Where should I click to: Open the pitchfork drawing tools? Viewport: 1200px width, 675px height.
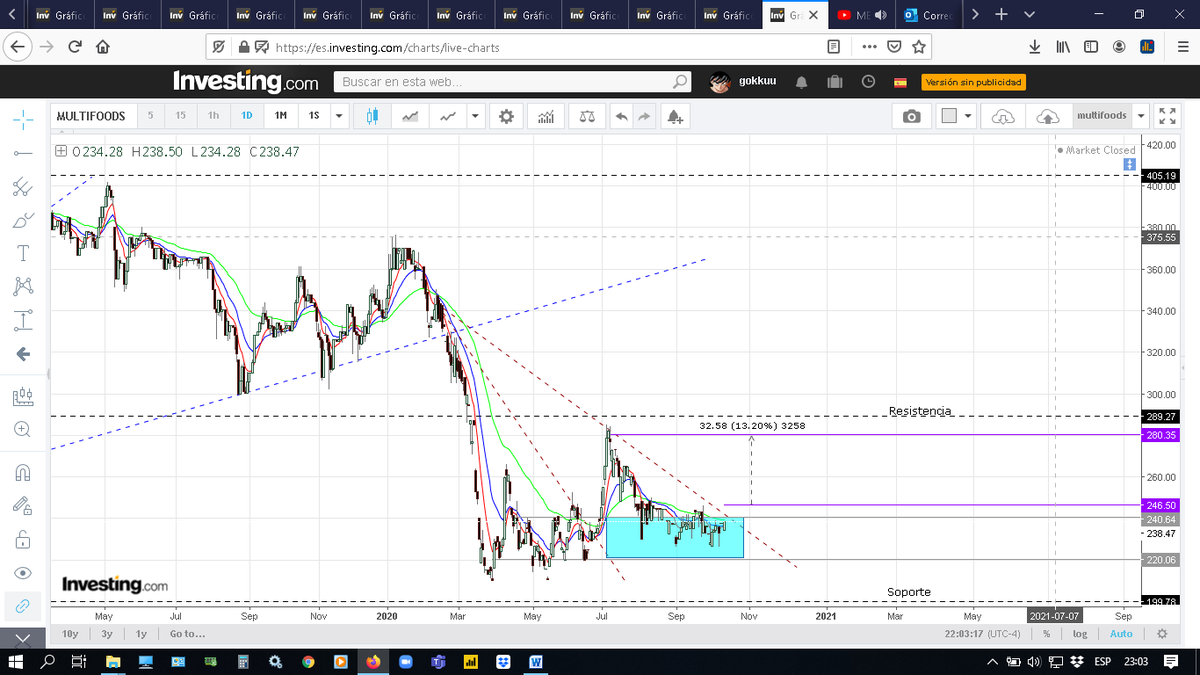click(22, 186)
